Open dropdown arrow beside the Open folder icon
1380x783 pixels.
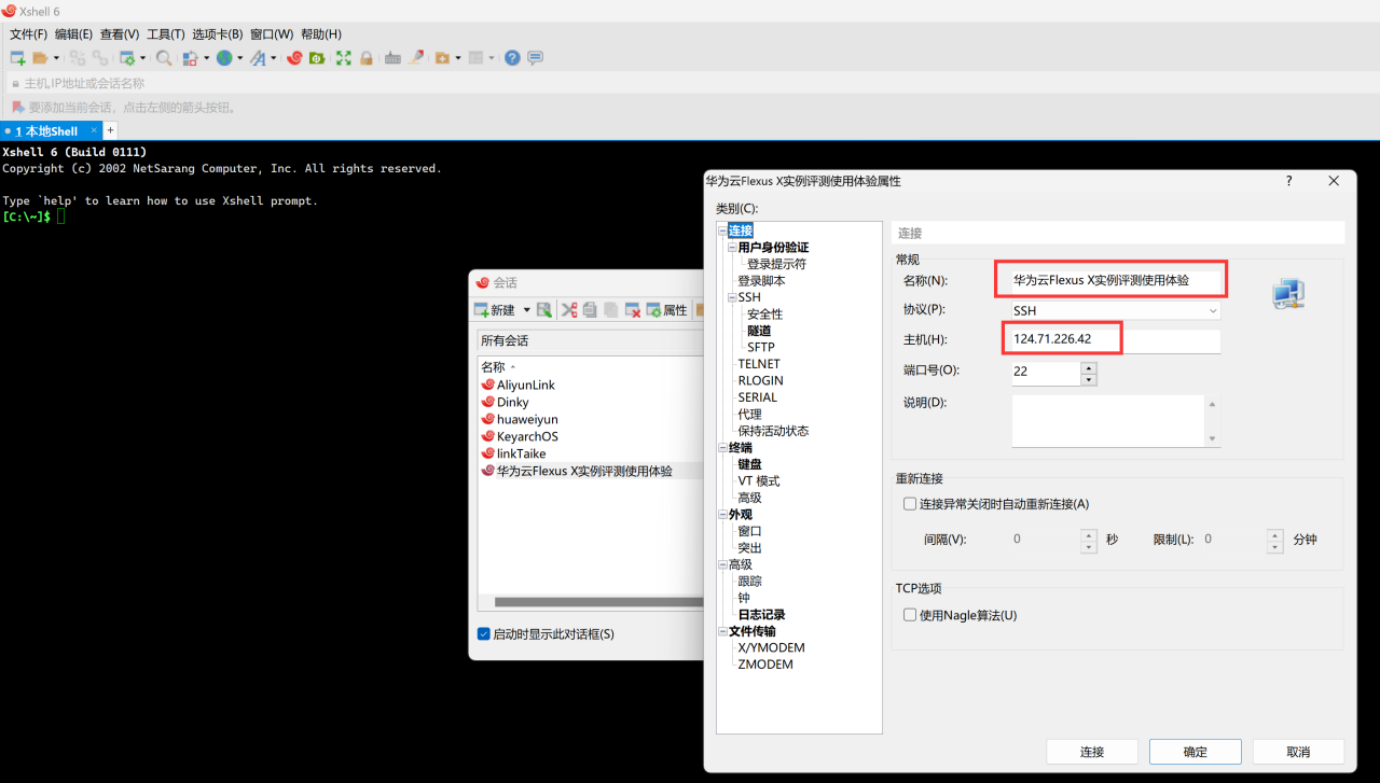tap(56, 58)
